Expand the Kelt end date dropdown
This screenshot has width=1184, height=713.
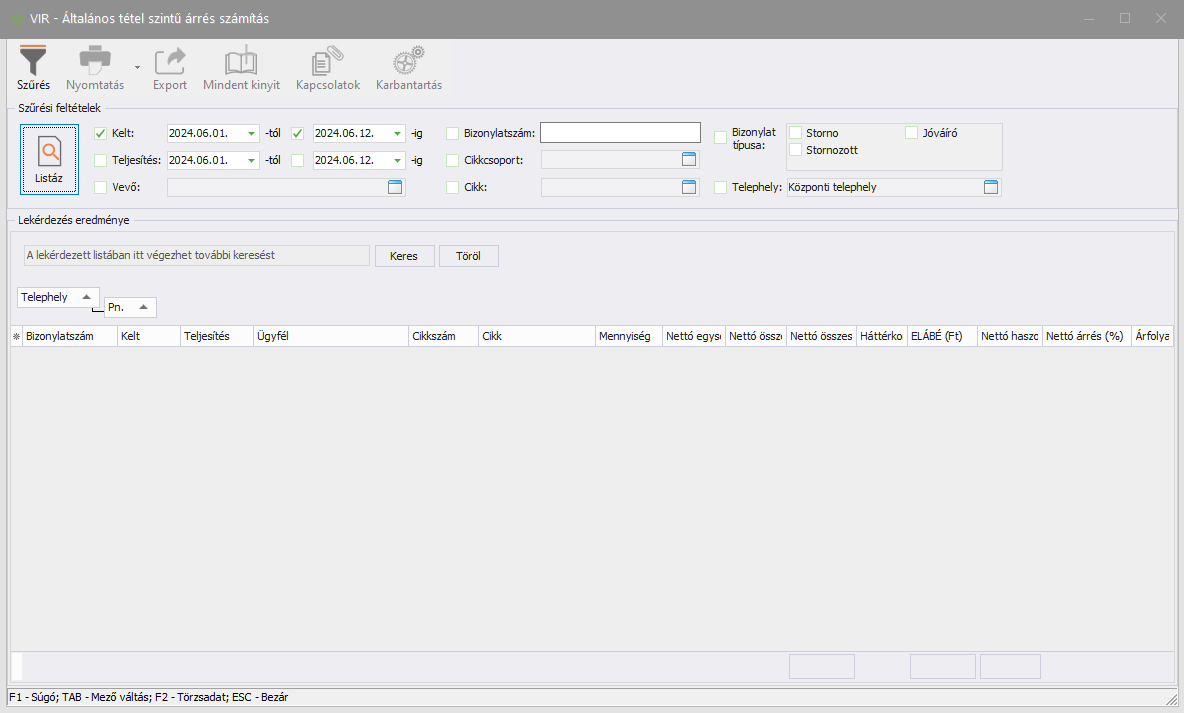397,133
